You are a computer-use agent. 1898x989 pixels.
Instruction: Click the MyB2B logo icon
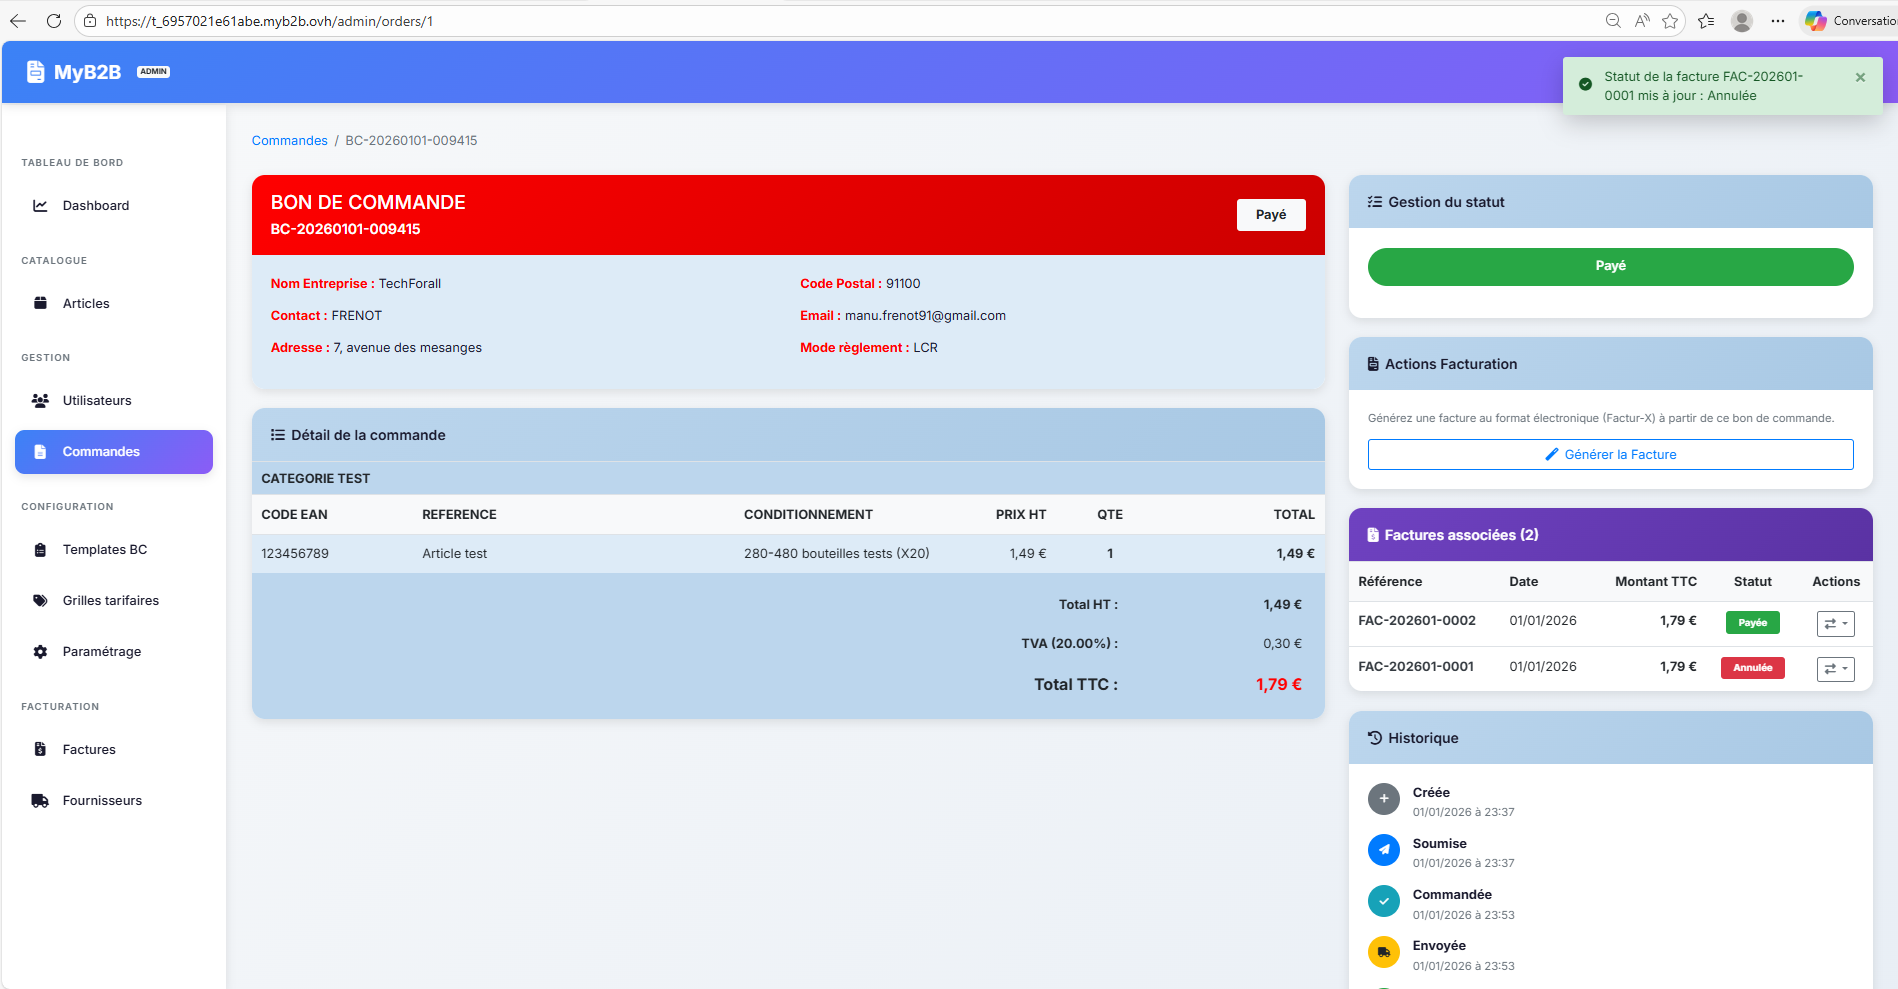pyautogui.click(x=35, y=72)
